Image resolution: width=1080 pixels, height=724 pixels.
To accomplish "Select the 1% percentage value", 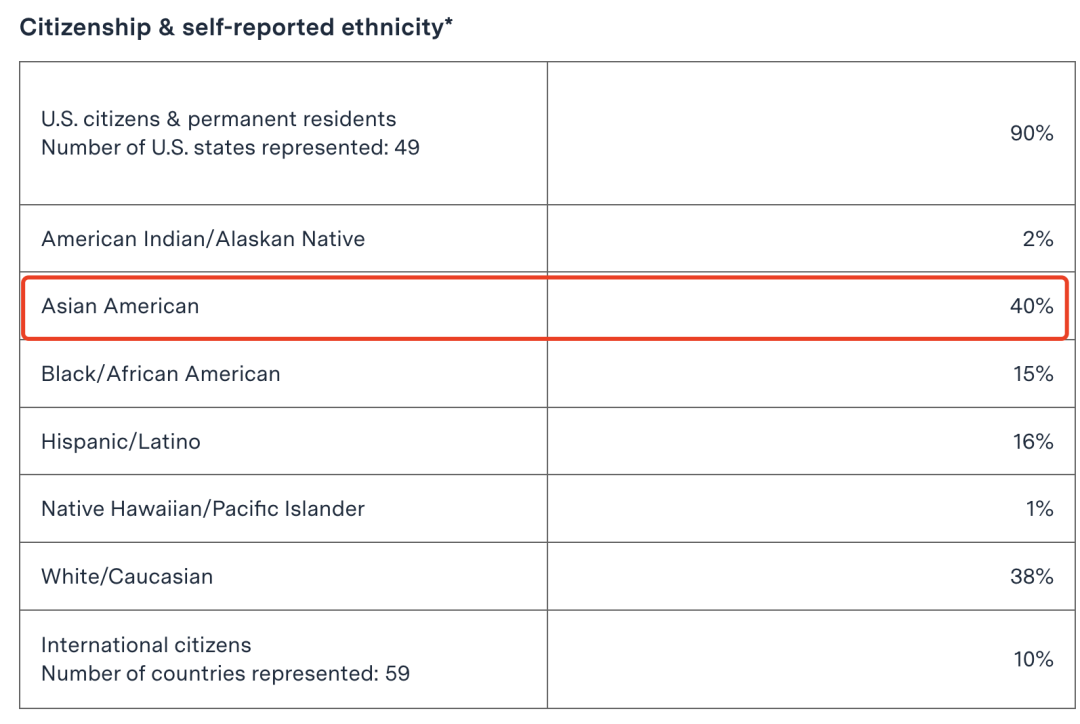I will tap(1039, 509).
